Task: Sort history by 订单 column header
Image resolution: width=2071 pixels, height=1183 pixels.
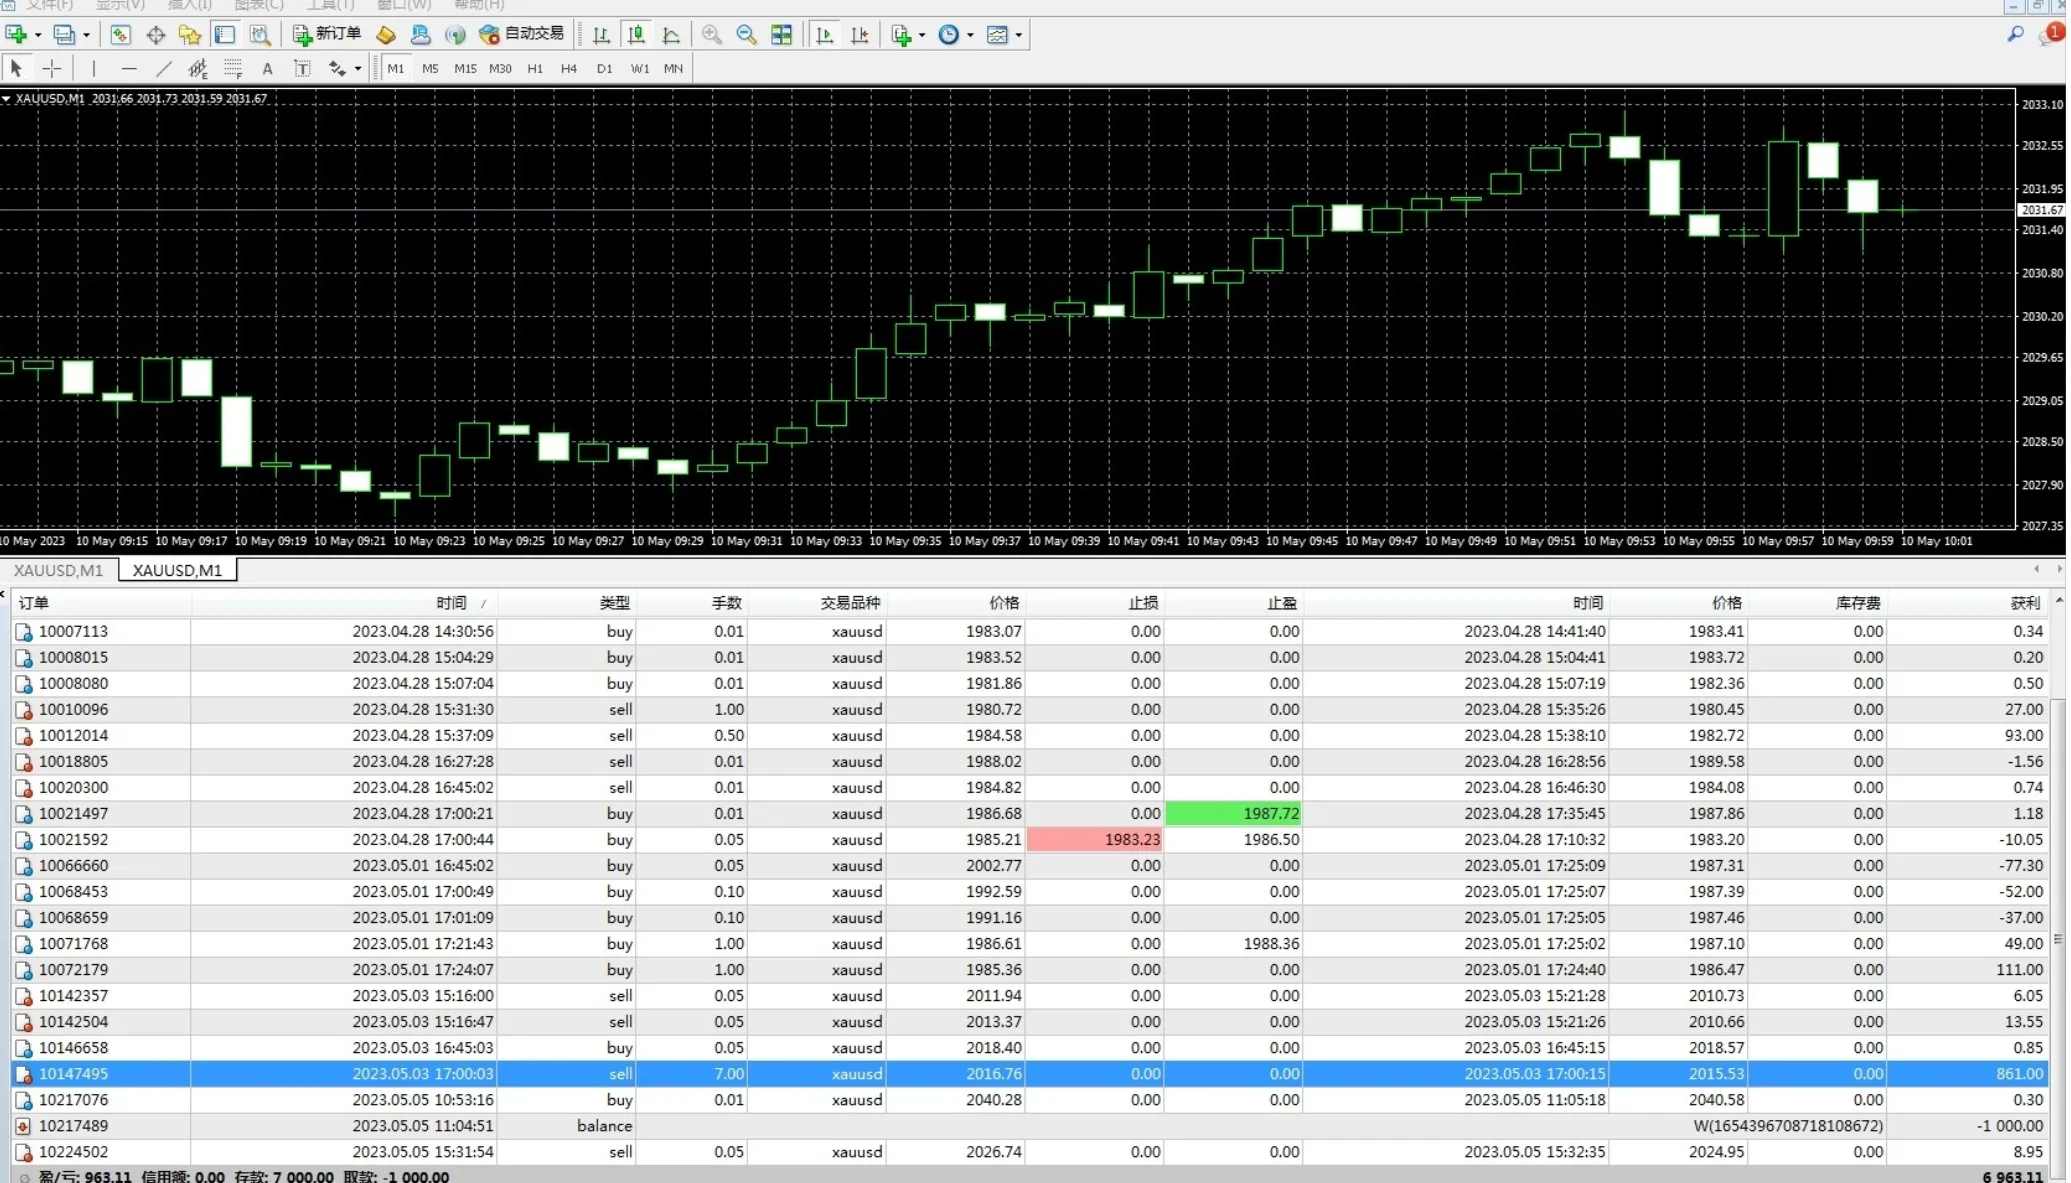Action: 101,603
